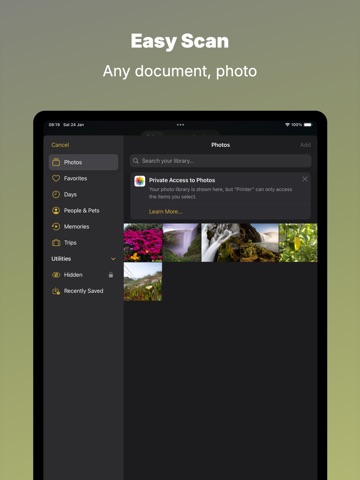Click the Utilities section header text

coord(61,259)
